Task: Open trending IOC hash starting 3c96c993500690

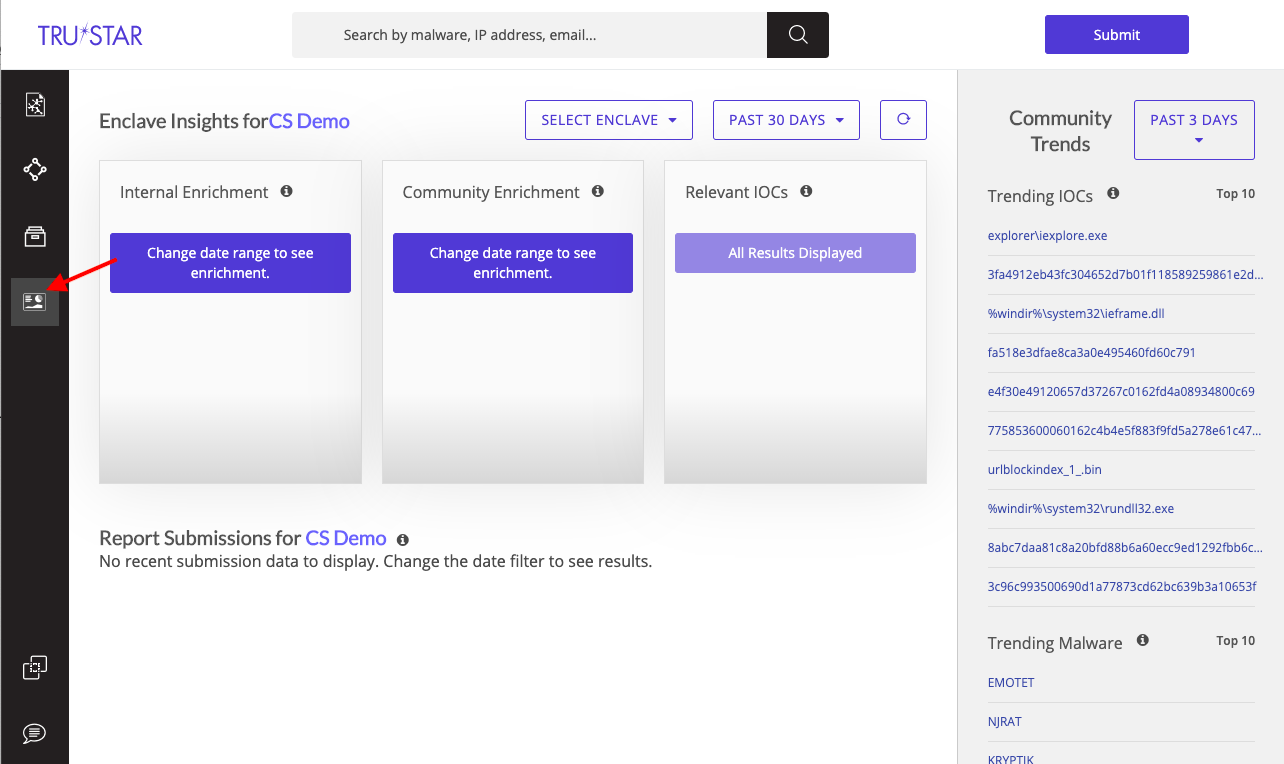Action: click(1122, 586)
